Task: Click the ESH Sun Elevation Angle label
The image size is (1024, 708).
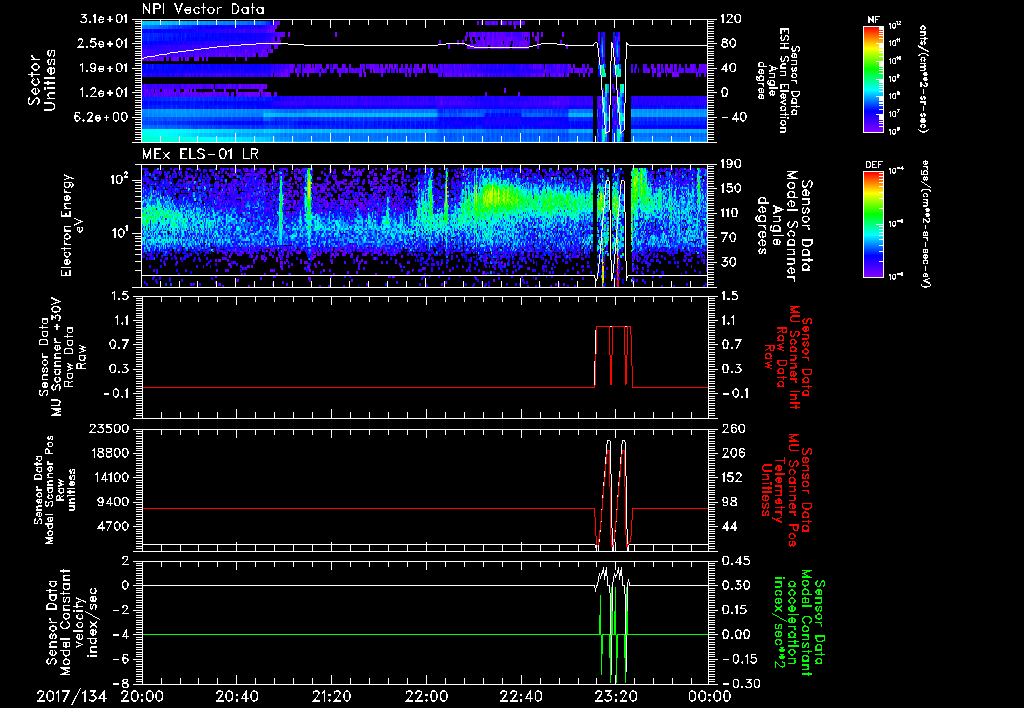Action: [779, 80]
